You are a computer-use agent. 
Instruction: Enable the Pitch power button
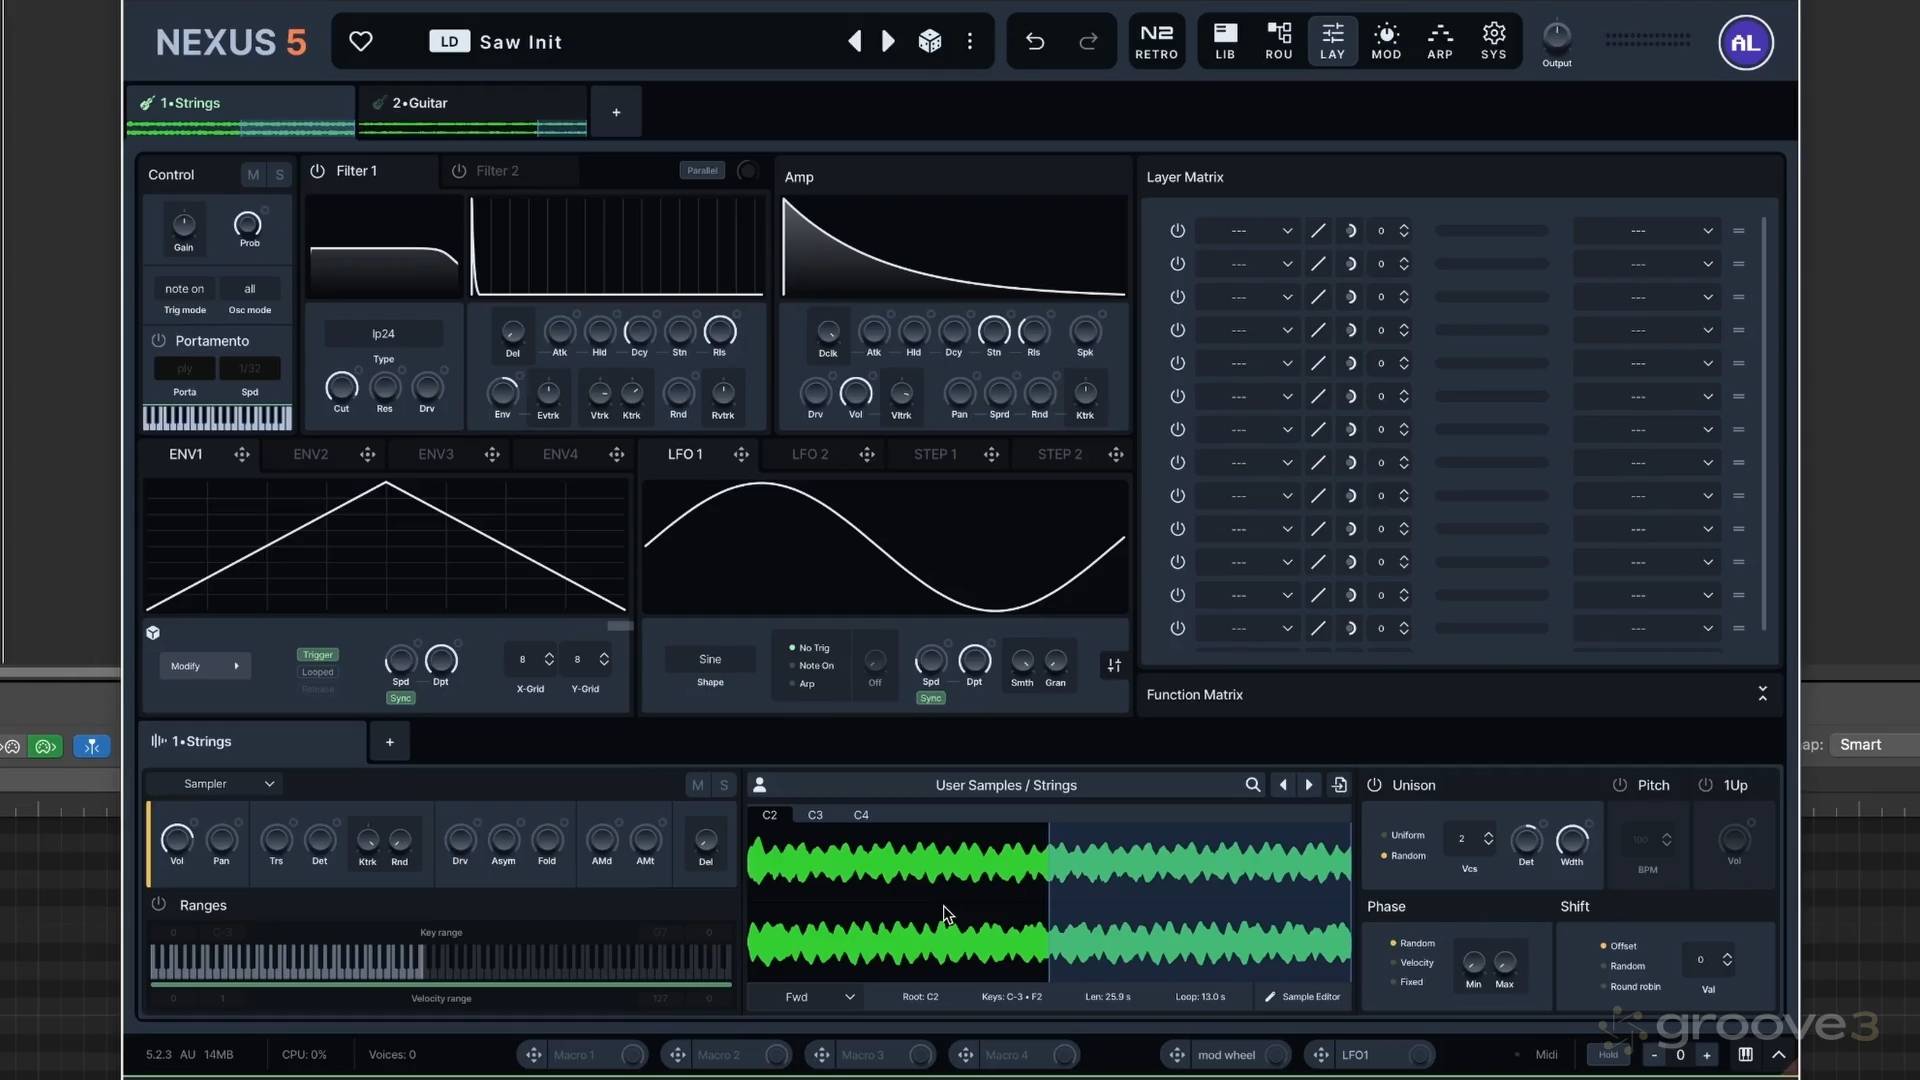[x=1619, y=785]
